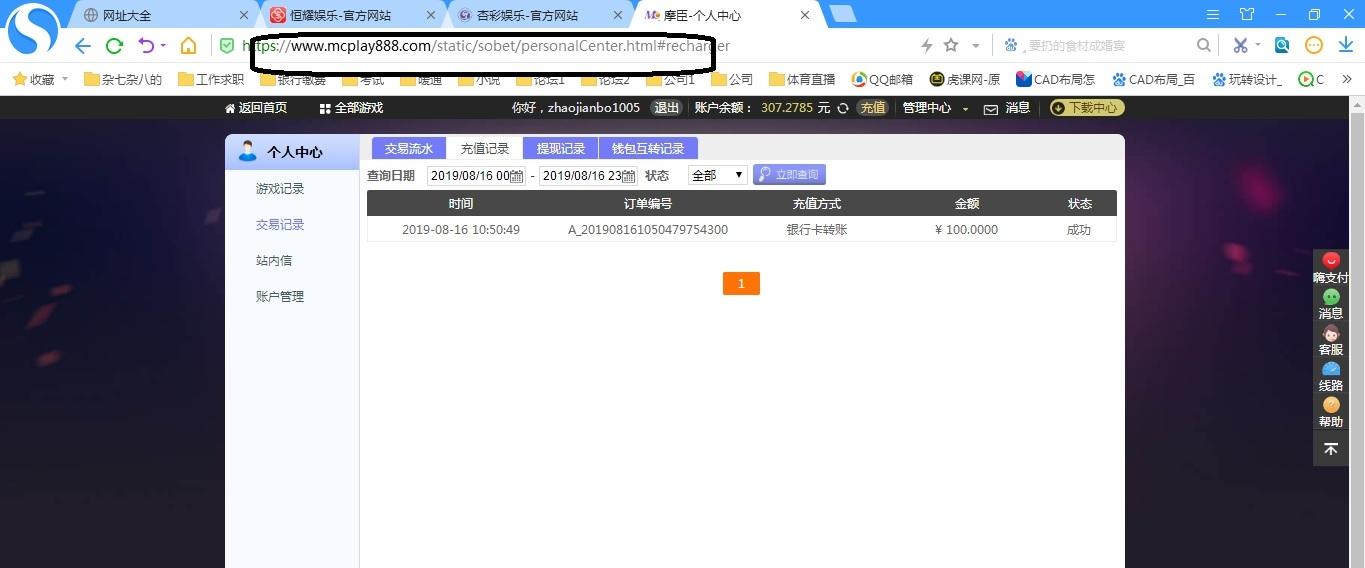Image resolution: width=1365 pixels, height=568 pixels.
Task: Open 消息 in the right float panel
Action: 1331,304
